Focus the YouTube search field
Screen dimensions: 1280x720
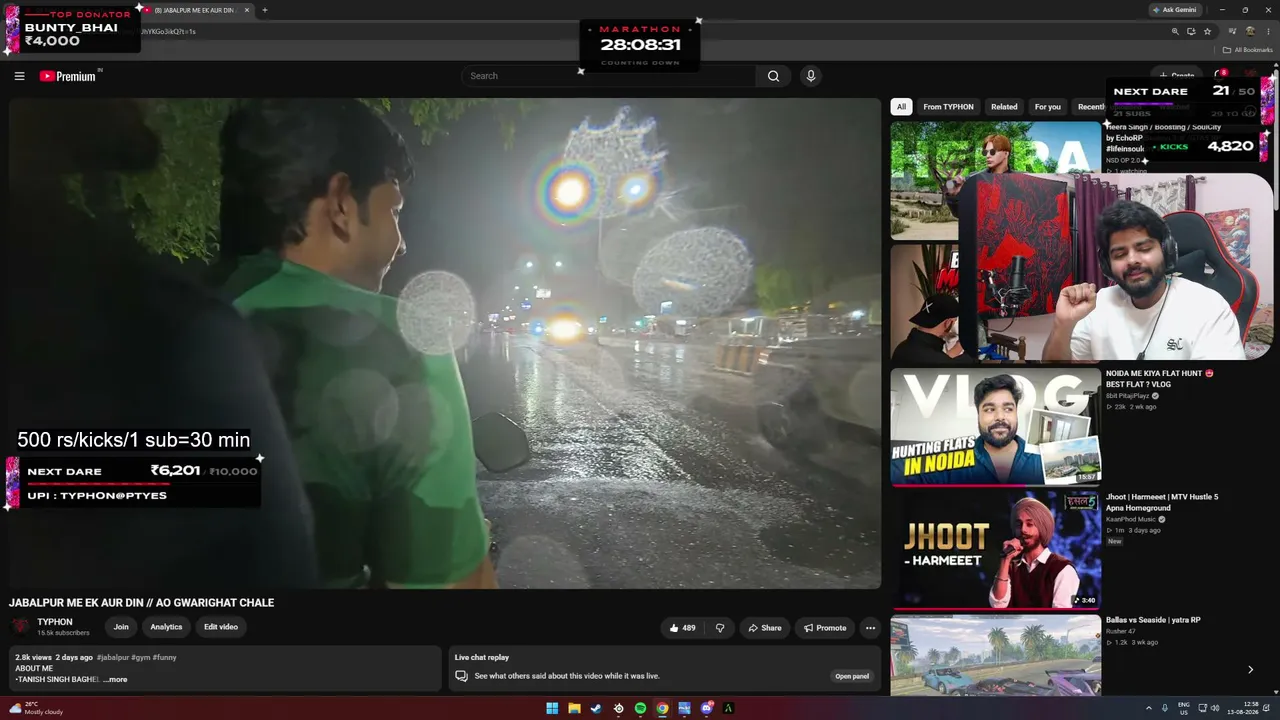point(610,76)
